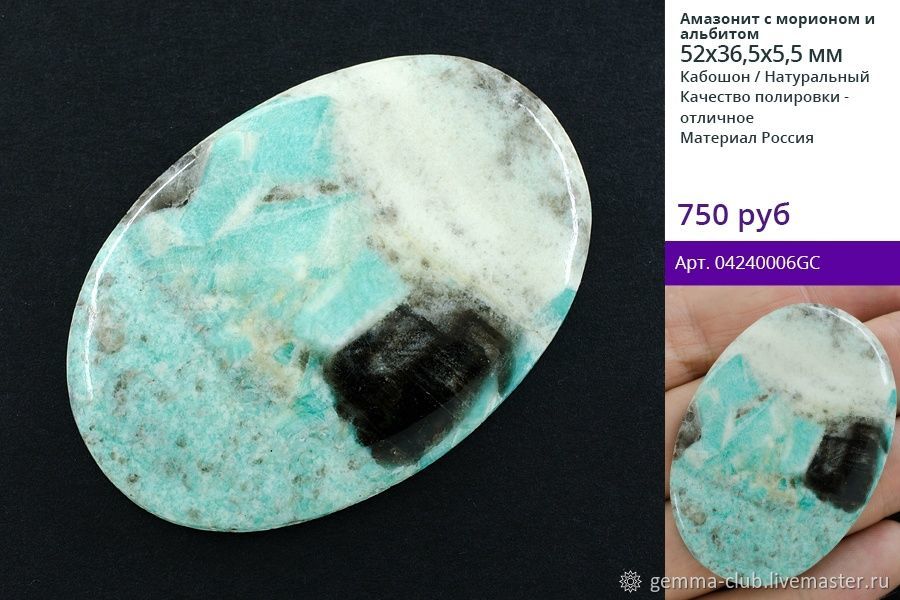The image size is (900, 600).
Task: Click the Livemaster snowflake logo in watermark
Action: 630,581
